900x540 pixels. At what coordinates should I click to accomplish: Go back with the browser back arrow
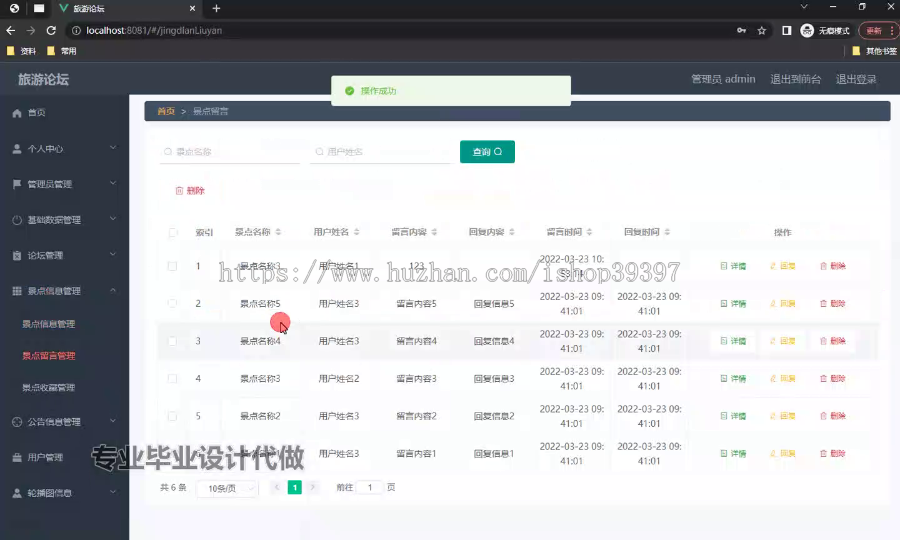[10, 30]
